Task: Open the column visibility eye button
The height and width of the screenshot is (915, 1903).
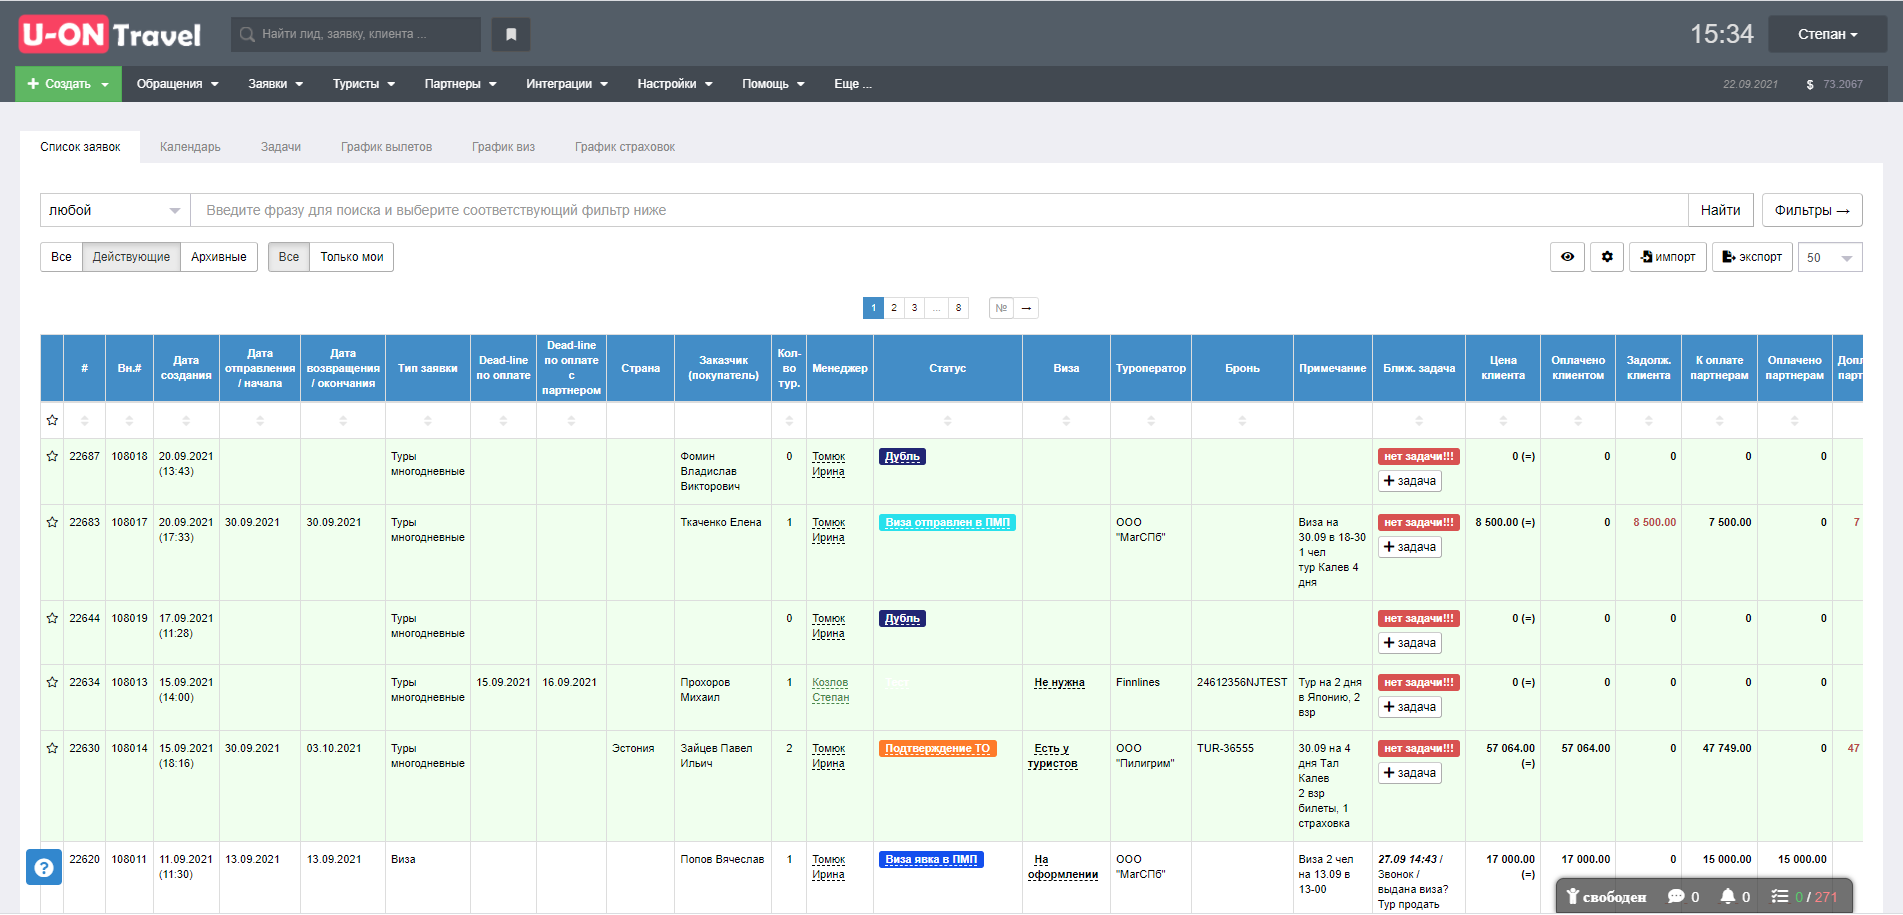Action: tap(1567, 257)
